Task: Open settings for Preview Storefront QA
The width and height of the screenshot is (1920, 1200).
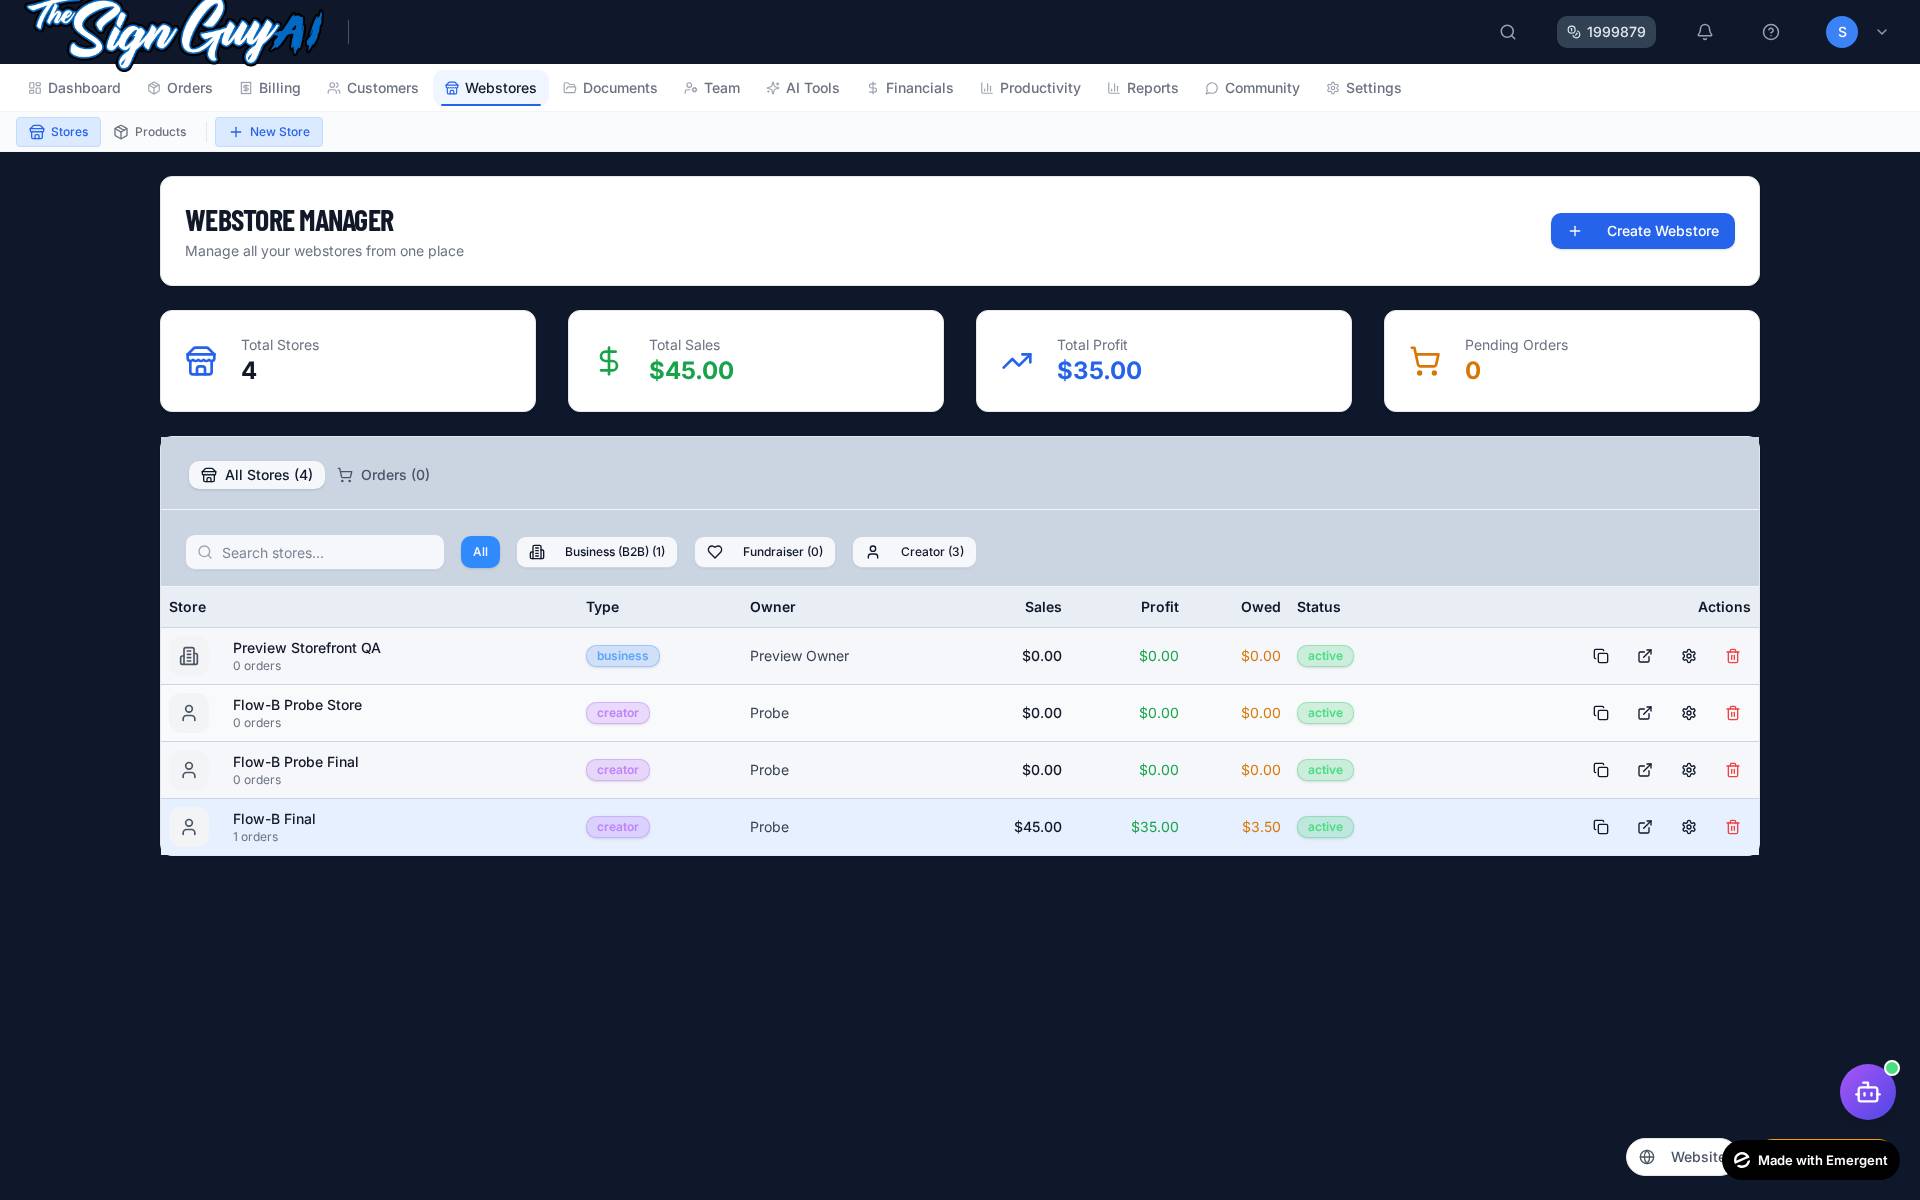Action: coord(1689,656)
